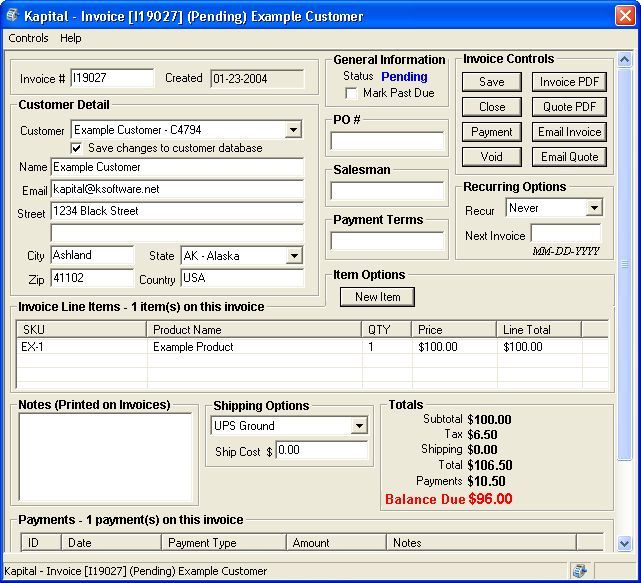Screen dimensions: 641x583
Task: Click the Email Quote button
Action: click(x=569, y=157)
